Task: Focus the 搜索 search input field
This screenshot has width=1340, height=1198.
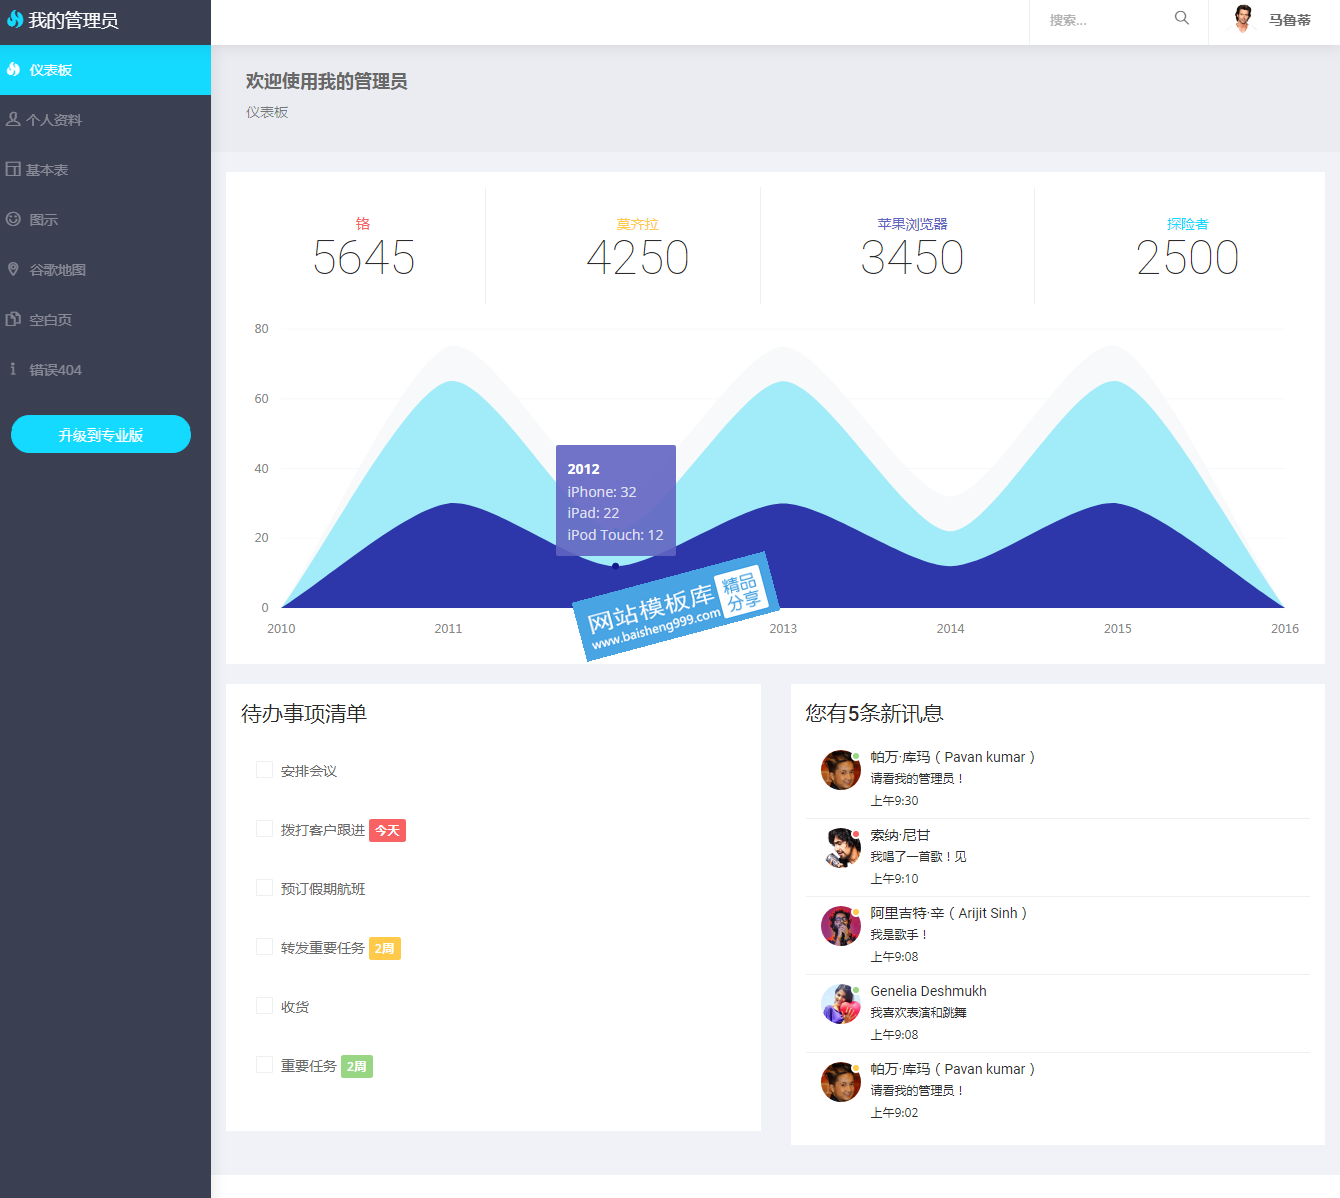Action: tap(1105, 20)
